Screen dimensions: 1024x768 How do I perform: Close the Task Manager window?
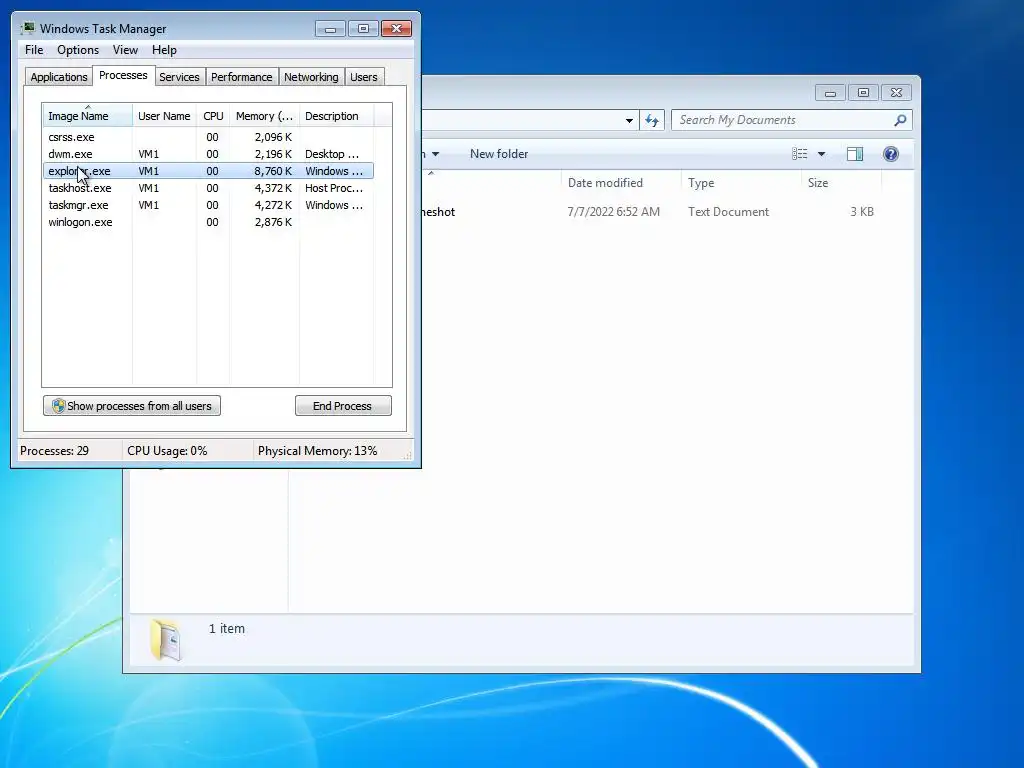[396, 28]
